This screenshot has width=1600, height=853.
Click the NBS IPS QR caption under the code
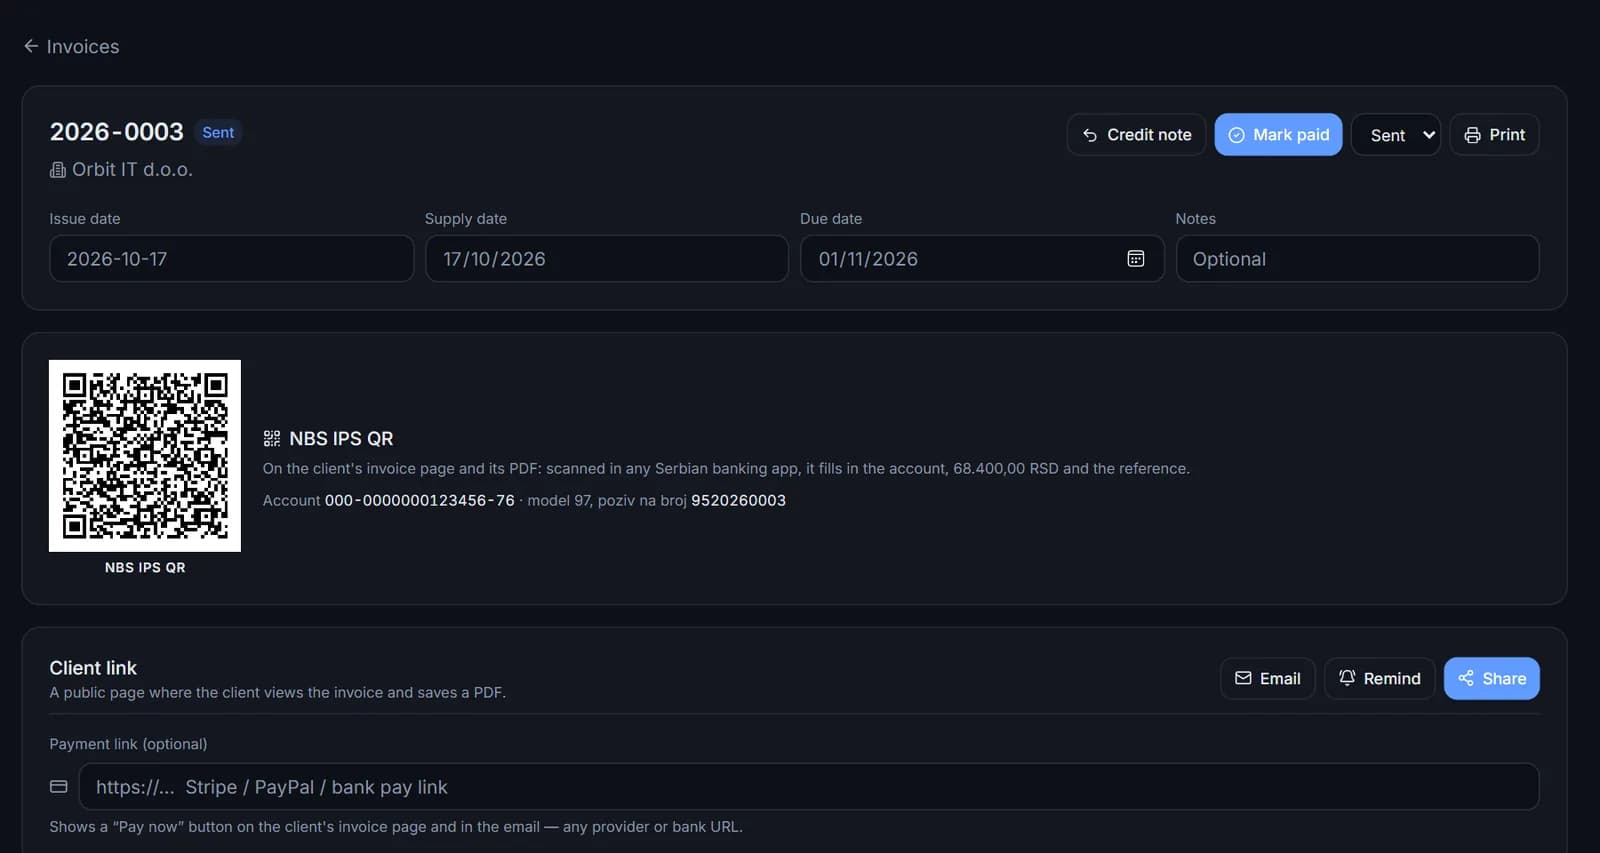point(145,568)
